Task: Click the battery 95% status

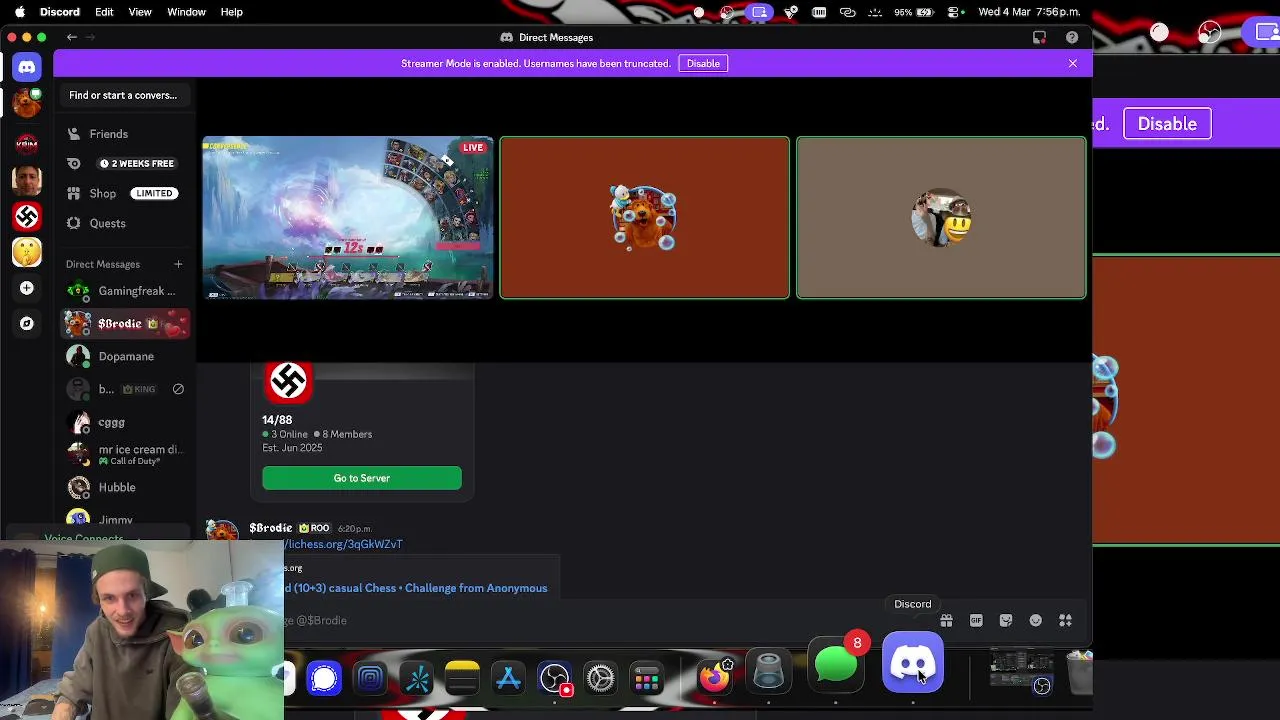Action: pyautogui.click(x=914, y=12)
